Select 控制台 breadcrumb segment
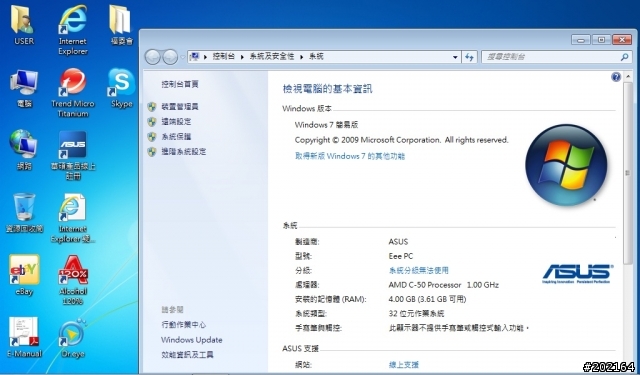 [224, 57]
